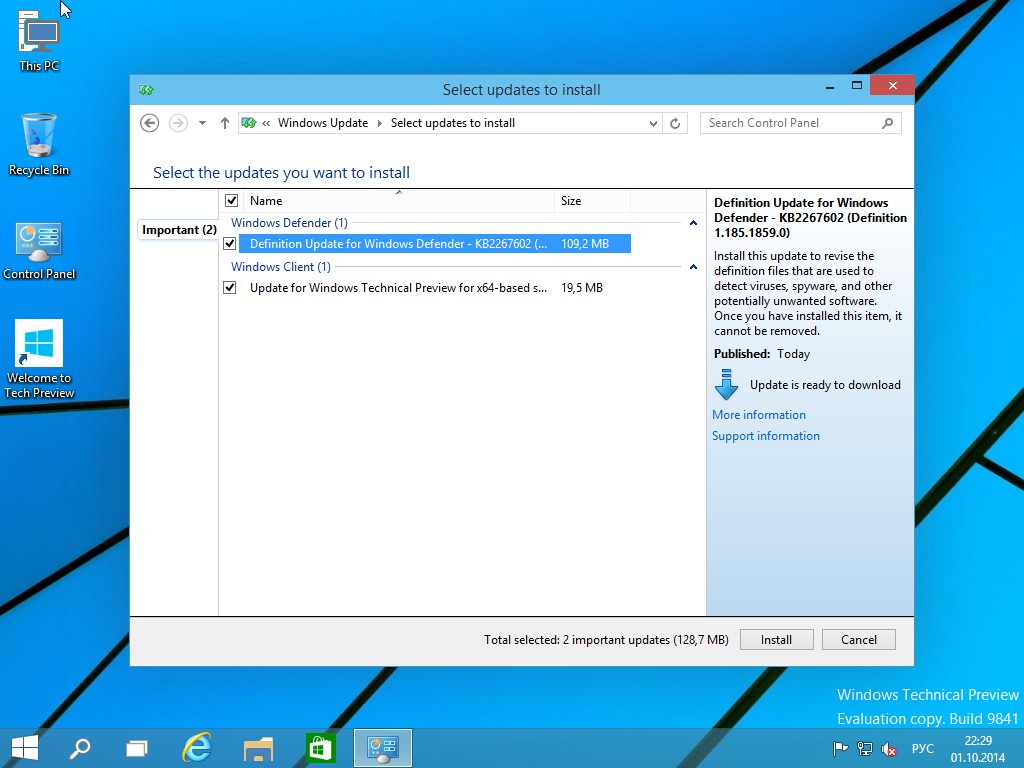The width and height of the screenshot is (1024, 768).
Task: Open the Support information link
Action: tap(765, 436)
